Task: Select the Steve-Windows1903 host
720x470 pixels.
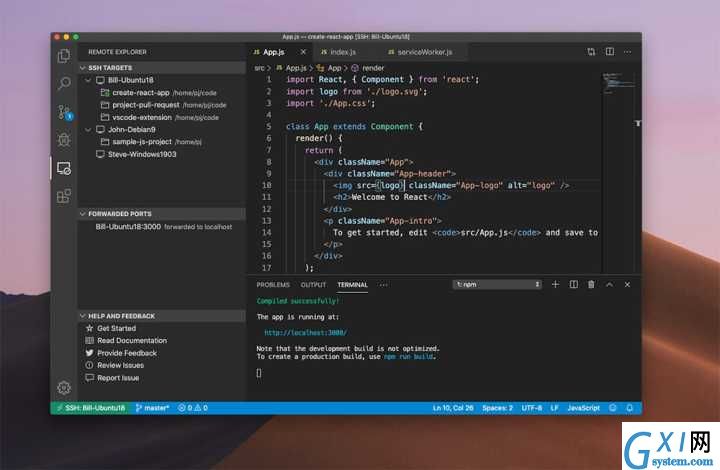Action: tap(162, 154)
